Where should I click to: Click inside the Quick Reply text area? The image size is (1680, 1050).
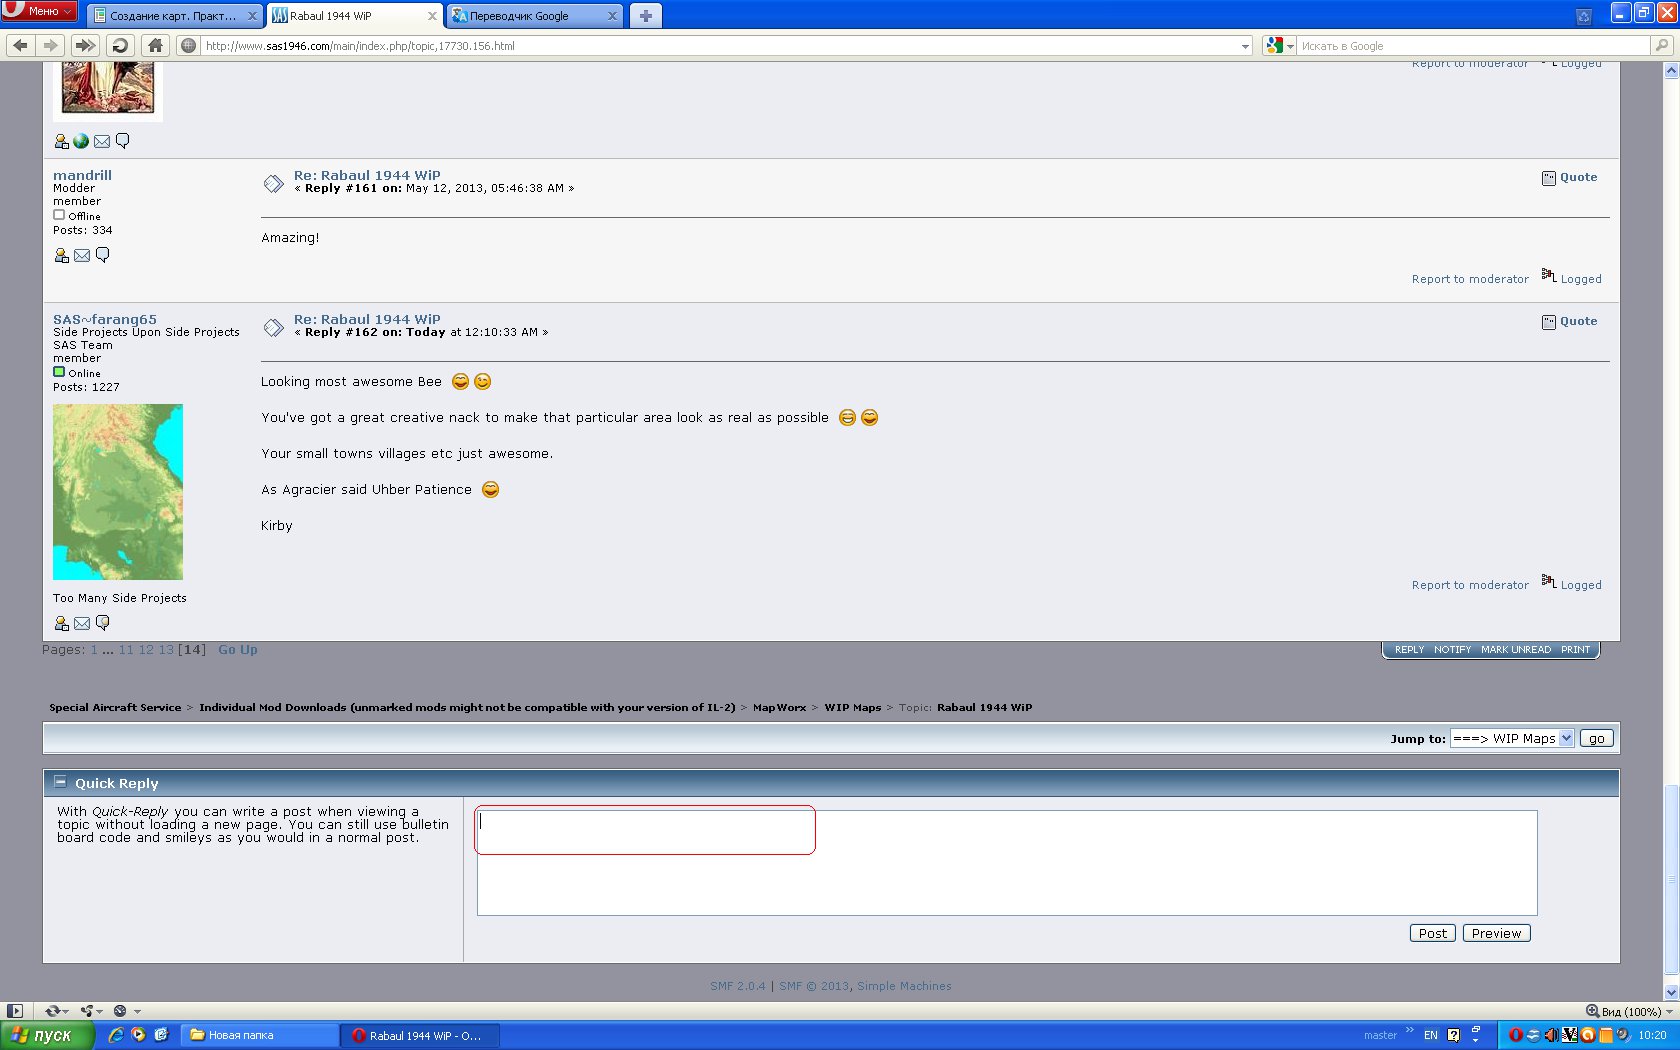(x=1007, y=862)
